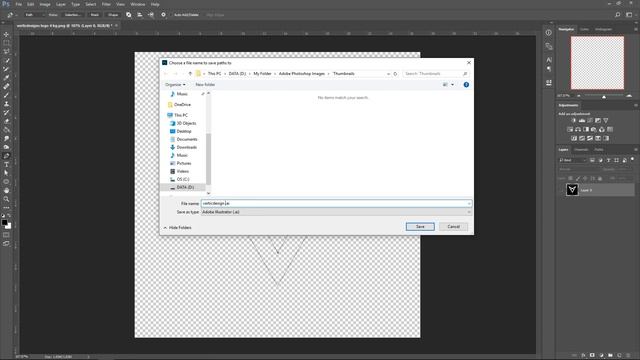Toggle the layer filter switch in Layers panel
The image size is (640, 360).
632,160
